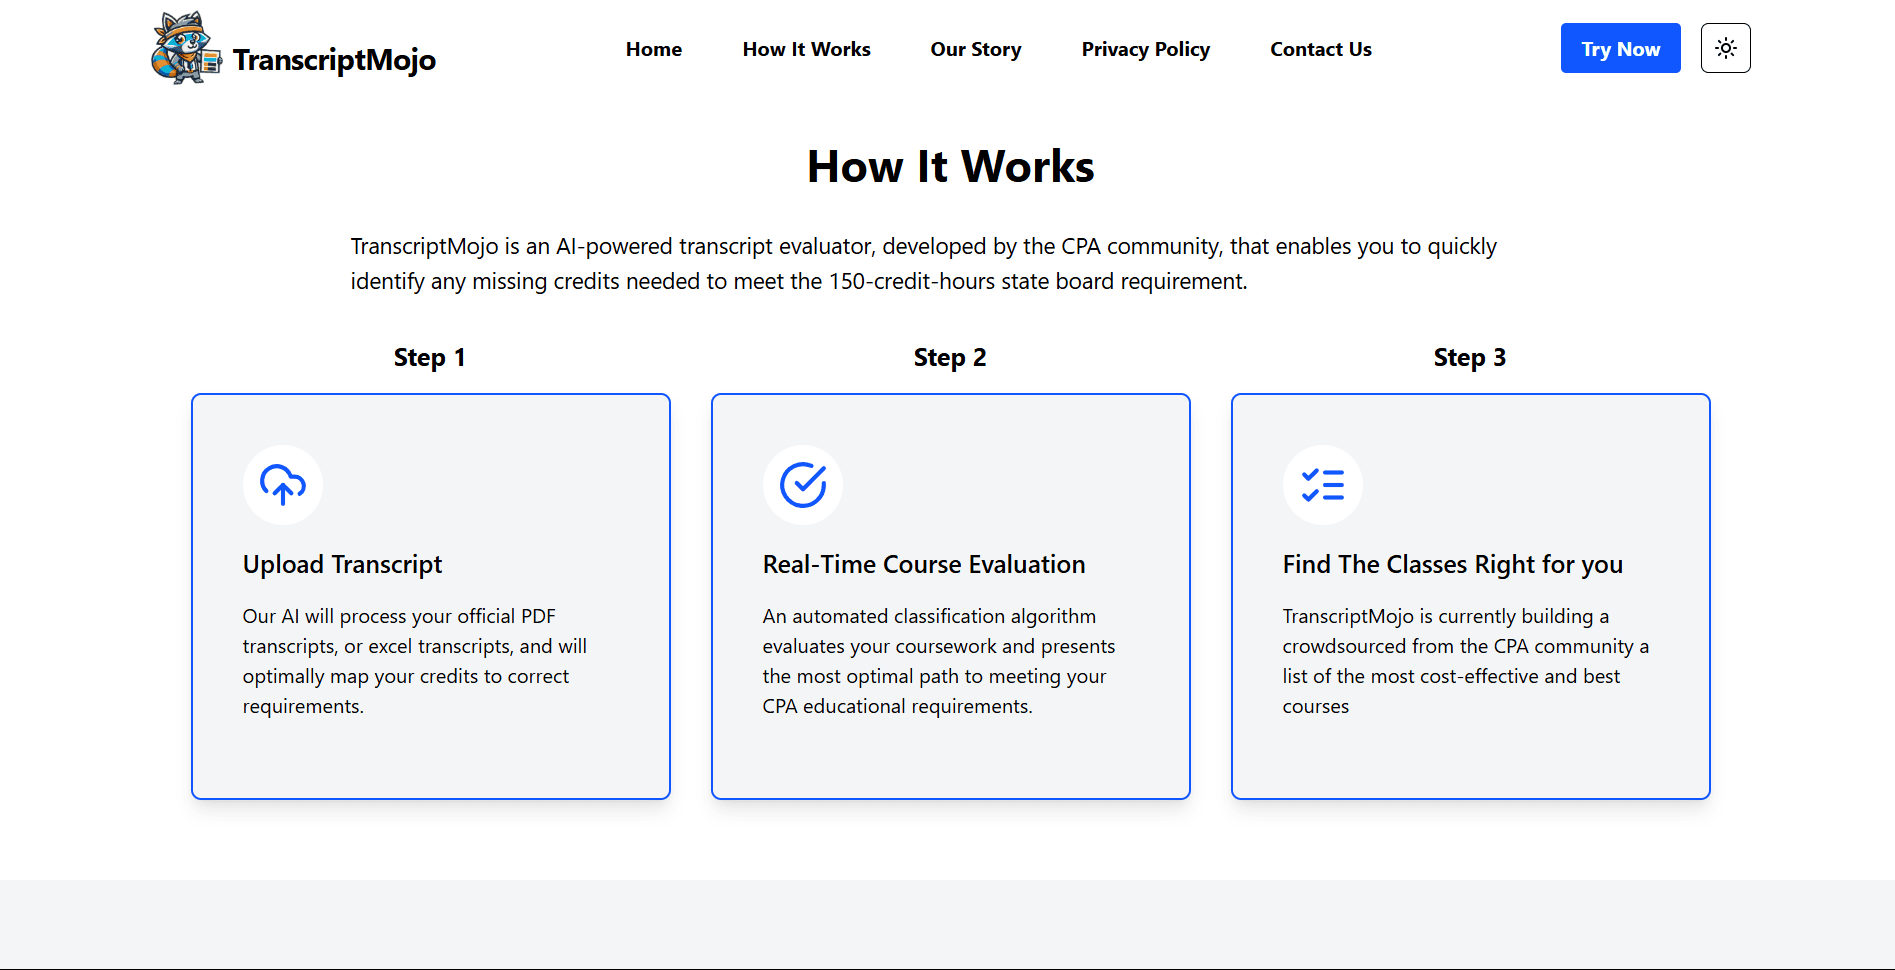Screen dimensions: 1895x970
Task: Click the automated classification algorithm description paragraph
Action: pyautogui.click(x=939, y=661)
